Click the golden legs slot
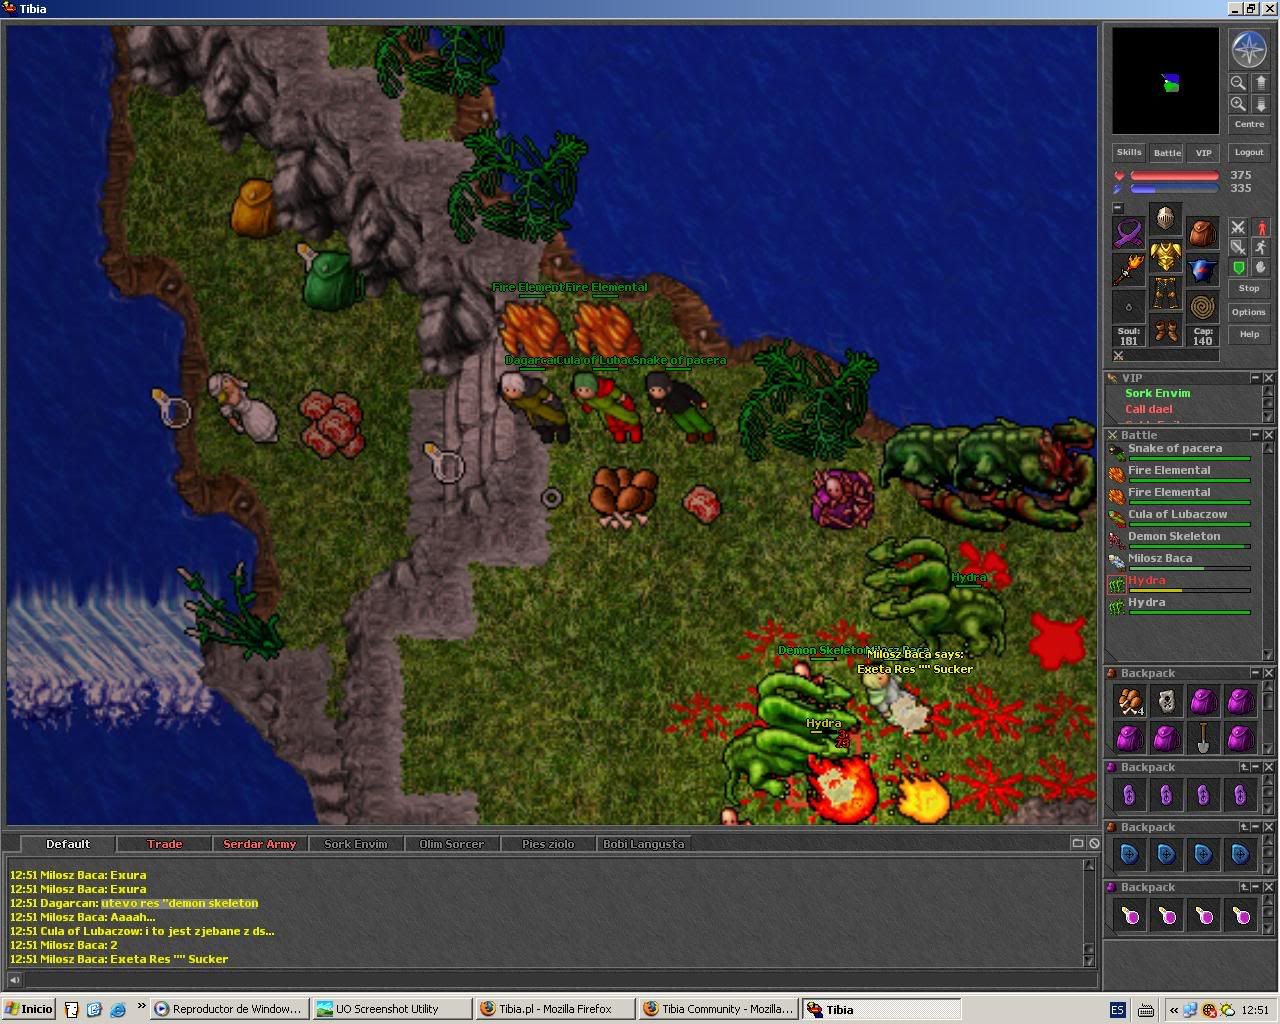The image size is (1280, 1024). click(x=1166, y=293)
